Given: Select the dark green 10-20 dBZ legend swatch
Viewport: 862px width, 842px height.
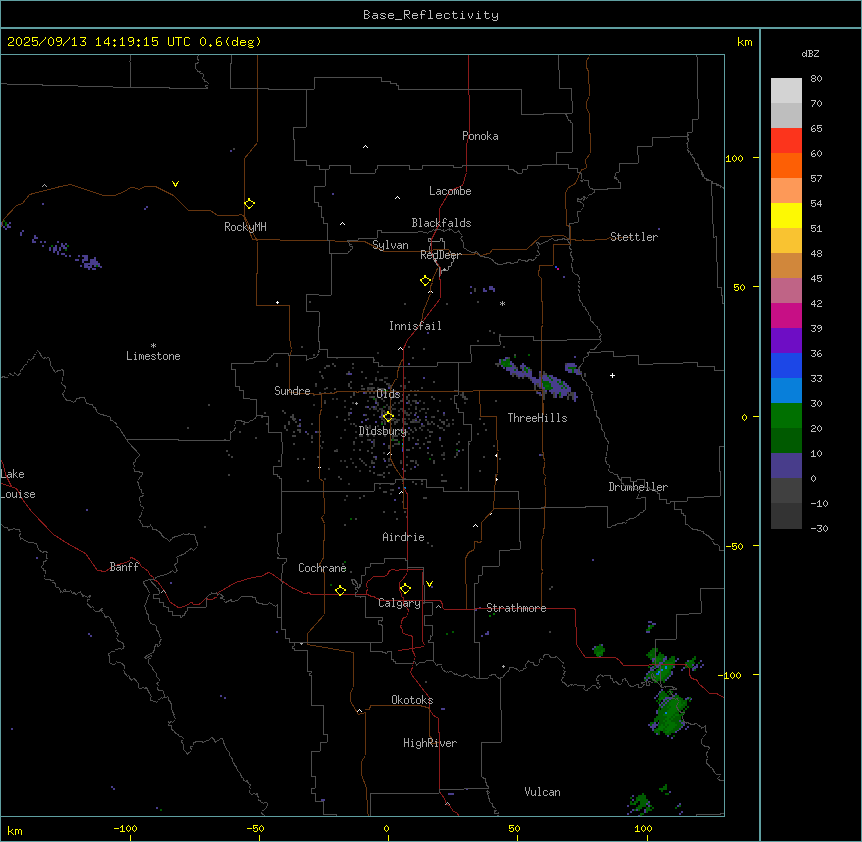Looking at the screenshot, I should (x=786, y=441).
